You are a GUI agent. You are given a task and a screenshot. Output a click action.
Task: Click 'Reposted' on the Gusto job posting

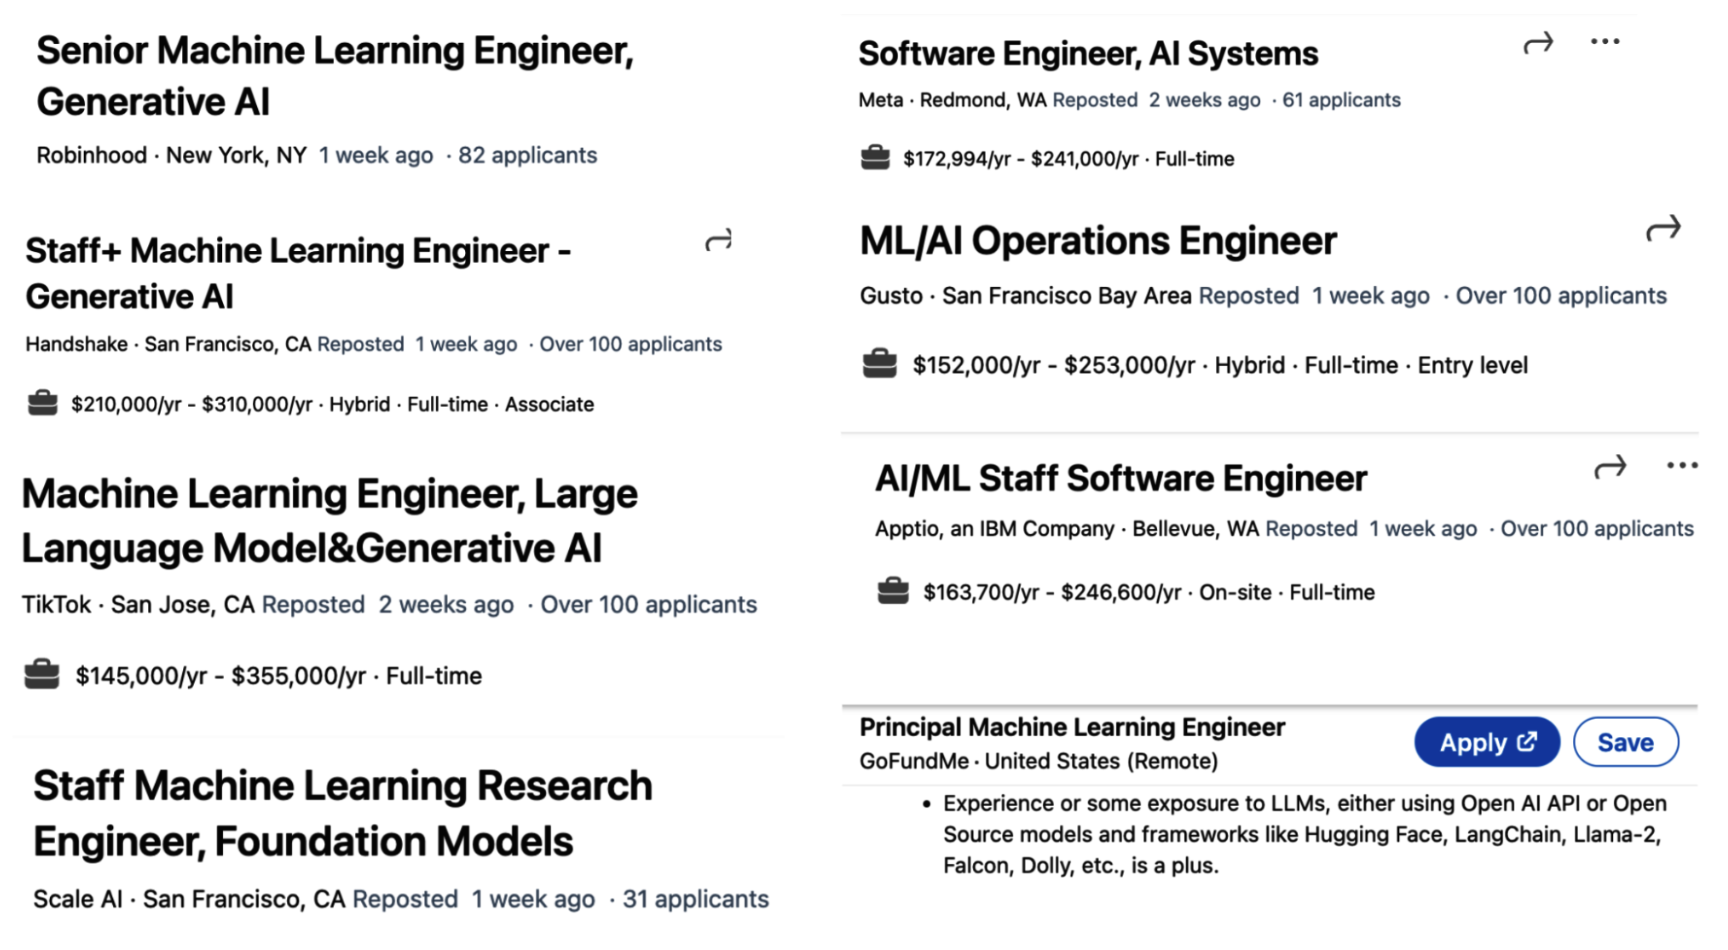(1248, 295)
